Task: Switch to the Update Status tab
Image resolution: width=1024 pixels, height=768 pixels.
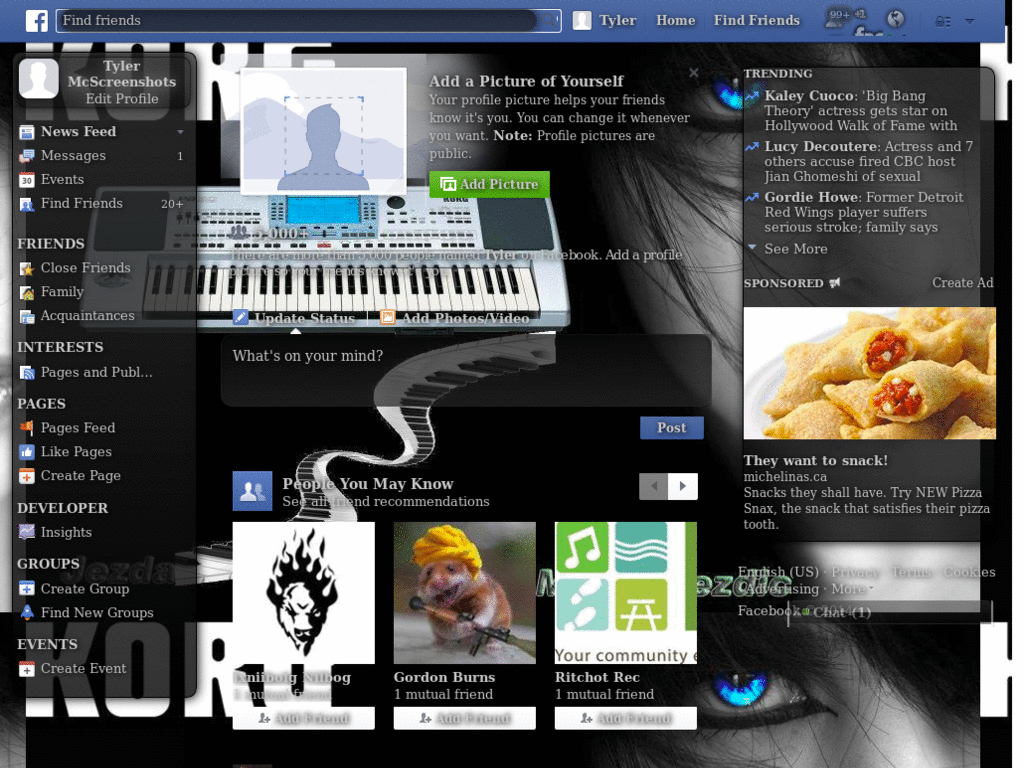Action: (304, 318)
